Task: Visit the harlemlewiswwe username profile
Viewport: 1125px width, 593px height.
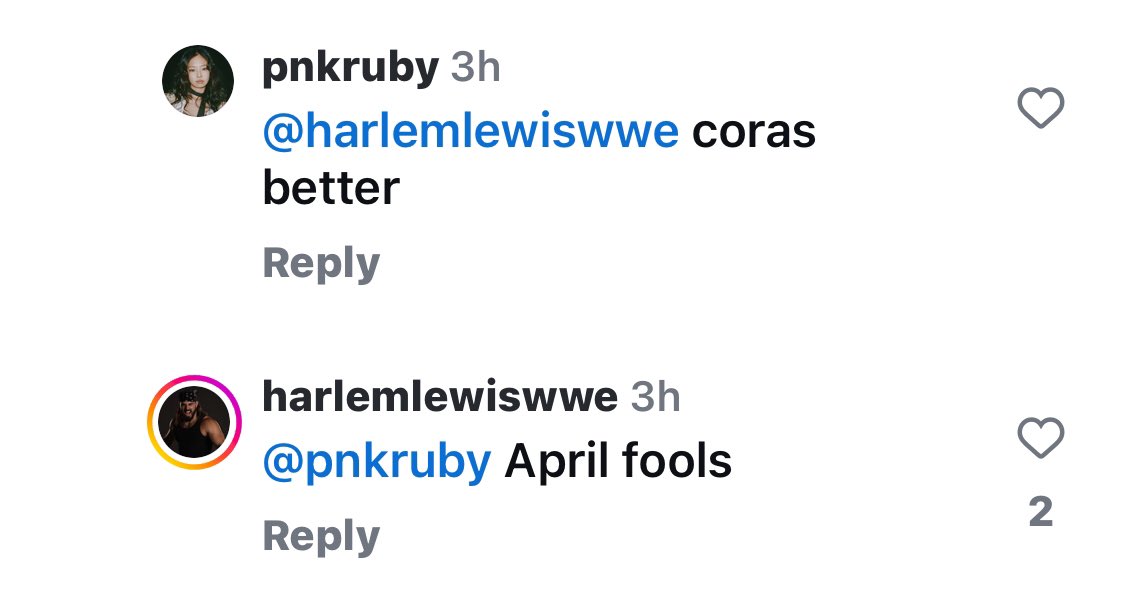Action: coord(439,398)
